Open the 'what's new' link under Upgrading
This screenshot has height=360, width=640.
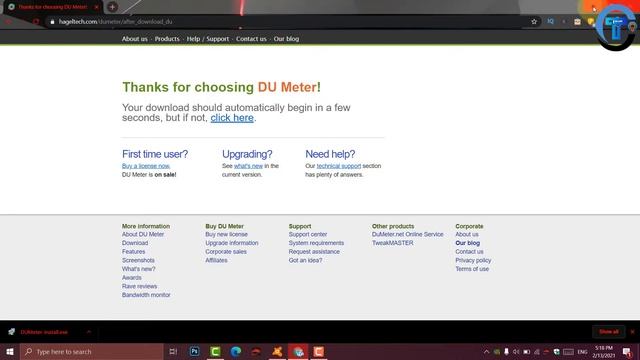(248, 166)
